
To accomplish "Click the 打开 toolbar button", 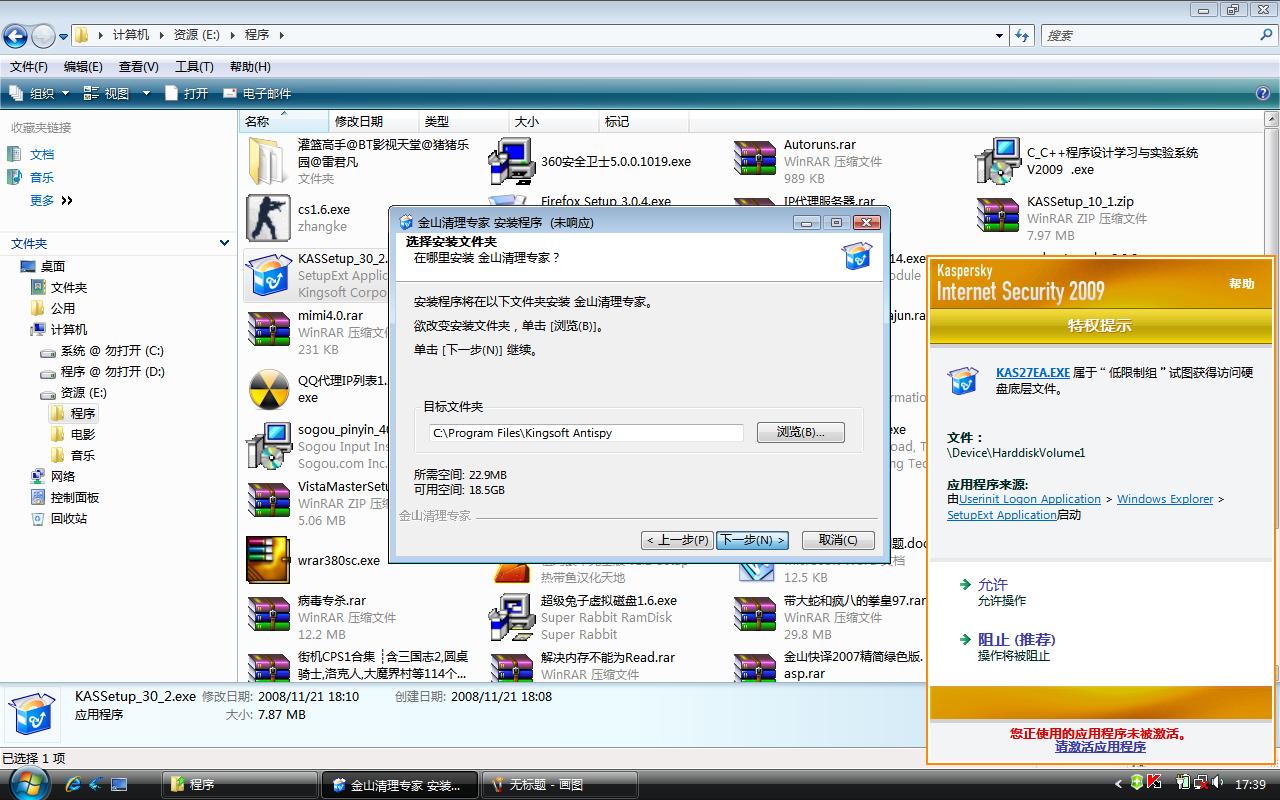I will pos(187,93).
